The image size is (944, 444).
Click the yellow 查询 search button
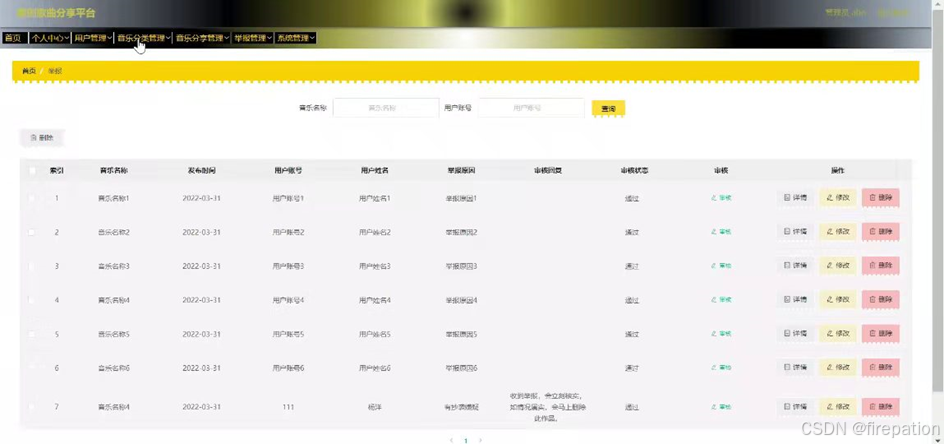609,108
